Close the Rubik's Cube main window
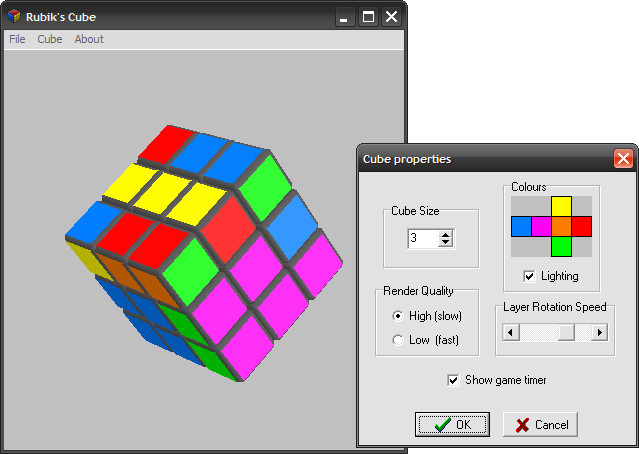639x454 pixels. pos(392,17)
